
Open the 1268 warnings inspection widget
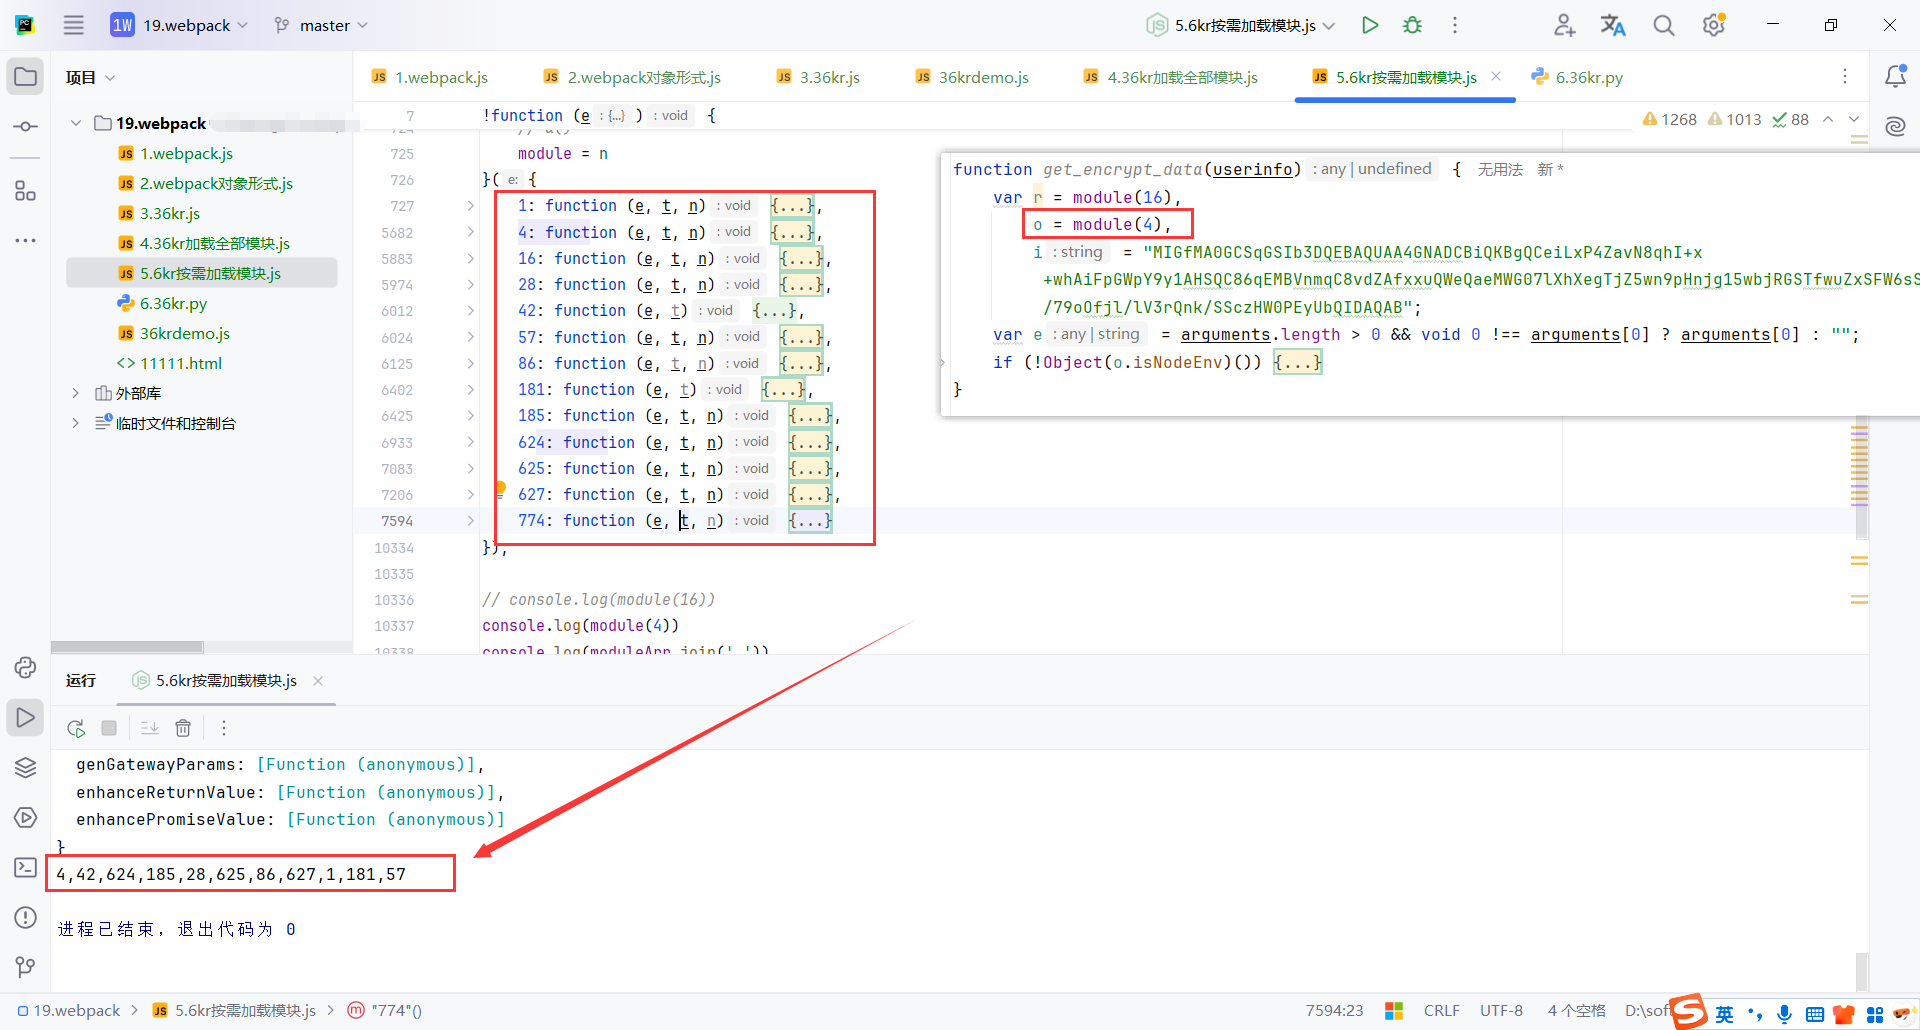(x=1668, y=118)
